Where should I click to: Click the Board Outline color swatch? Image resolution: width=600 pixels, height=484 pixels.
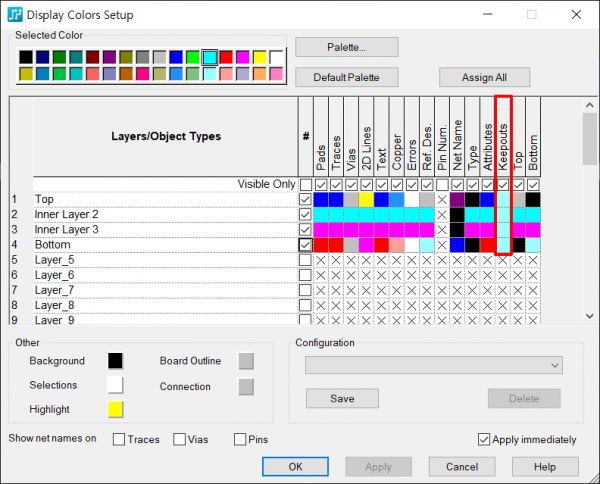coord(246,361)
